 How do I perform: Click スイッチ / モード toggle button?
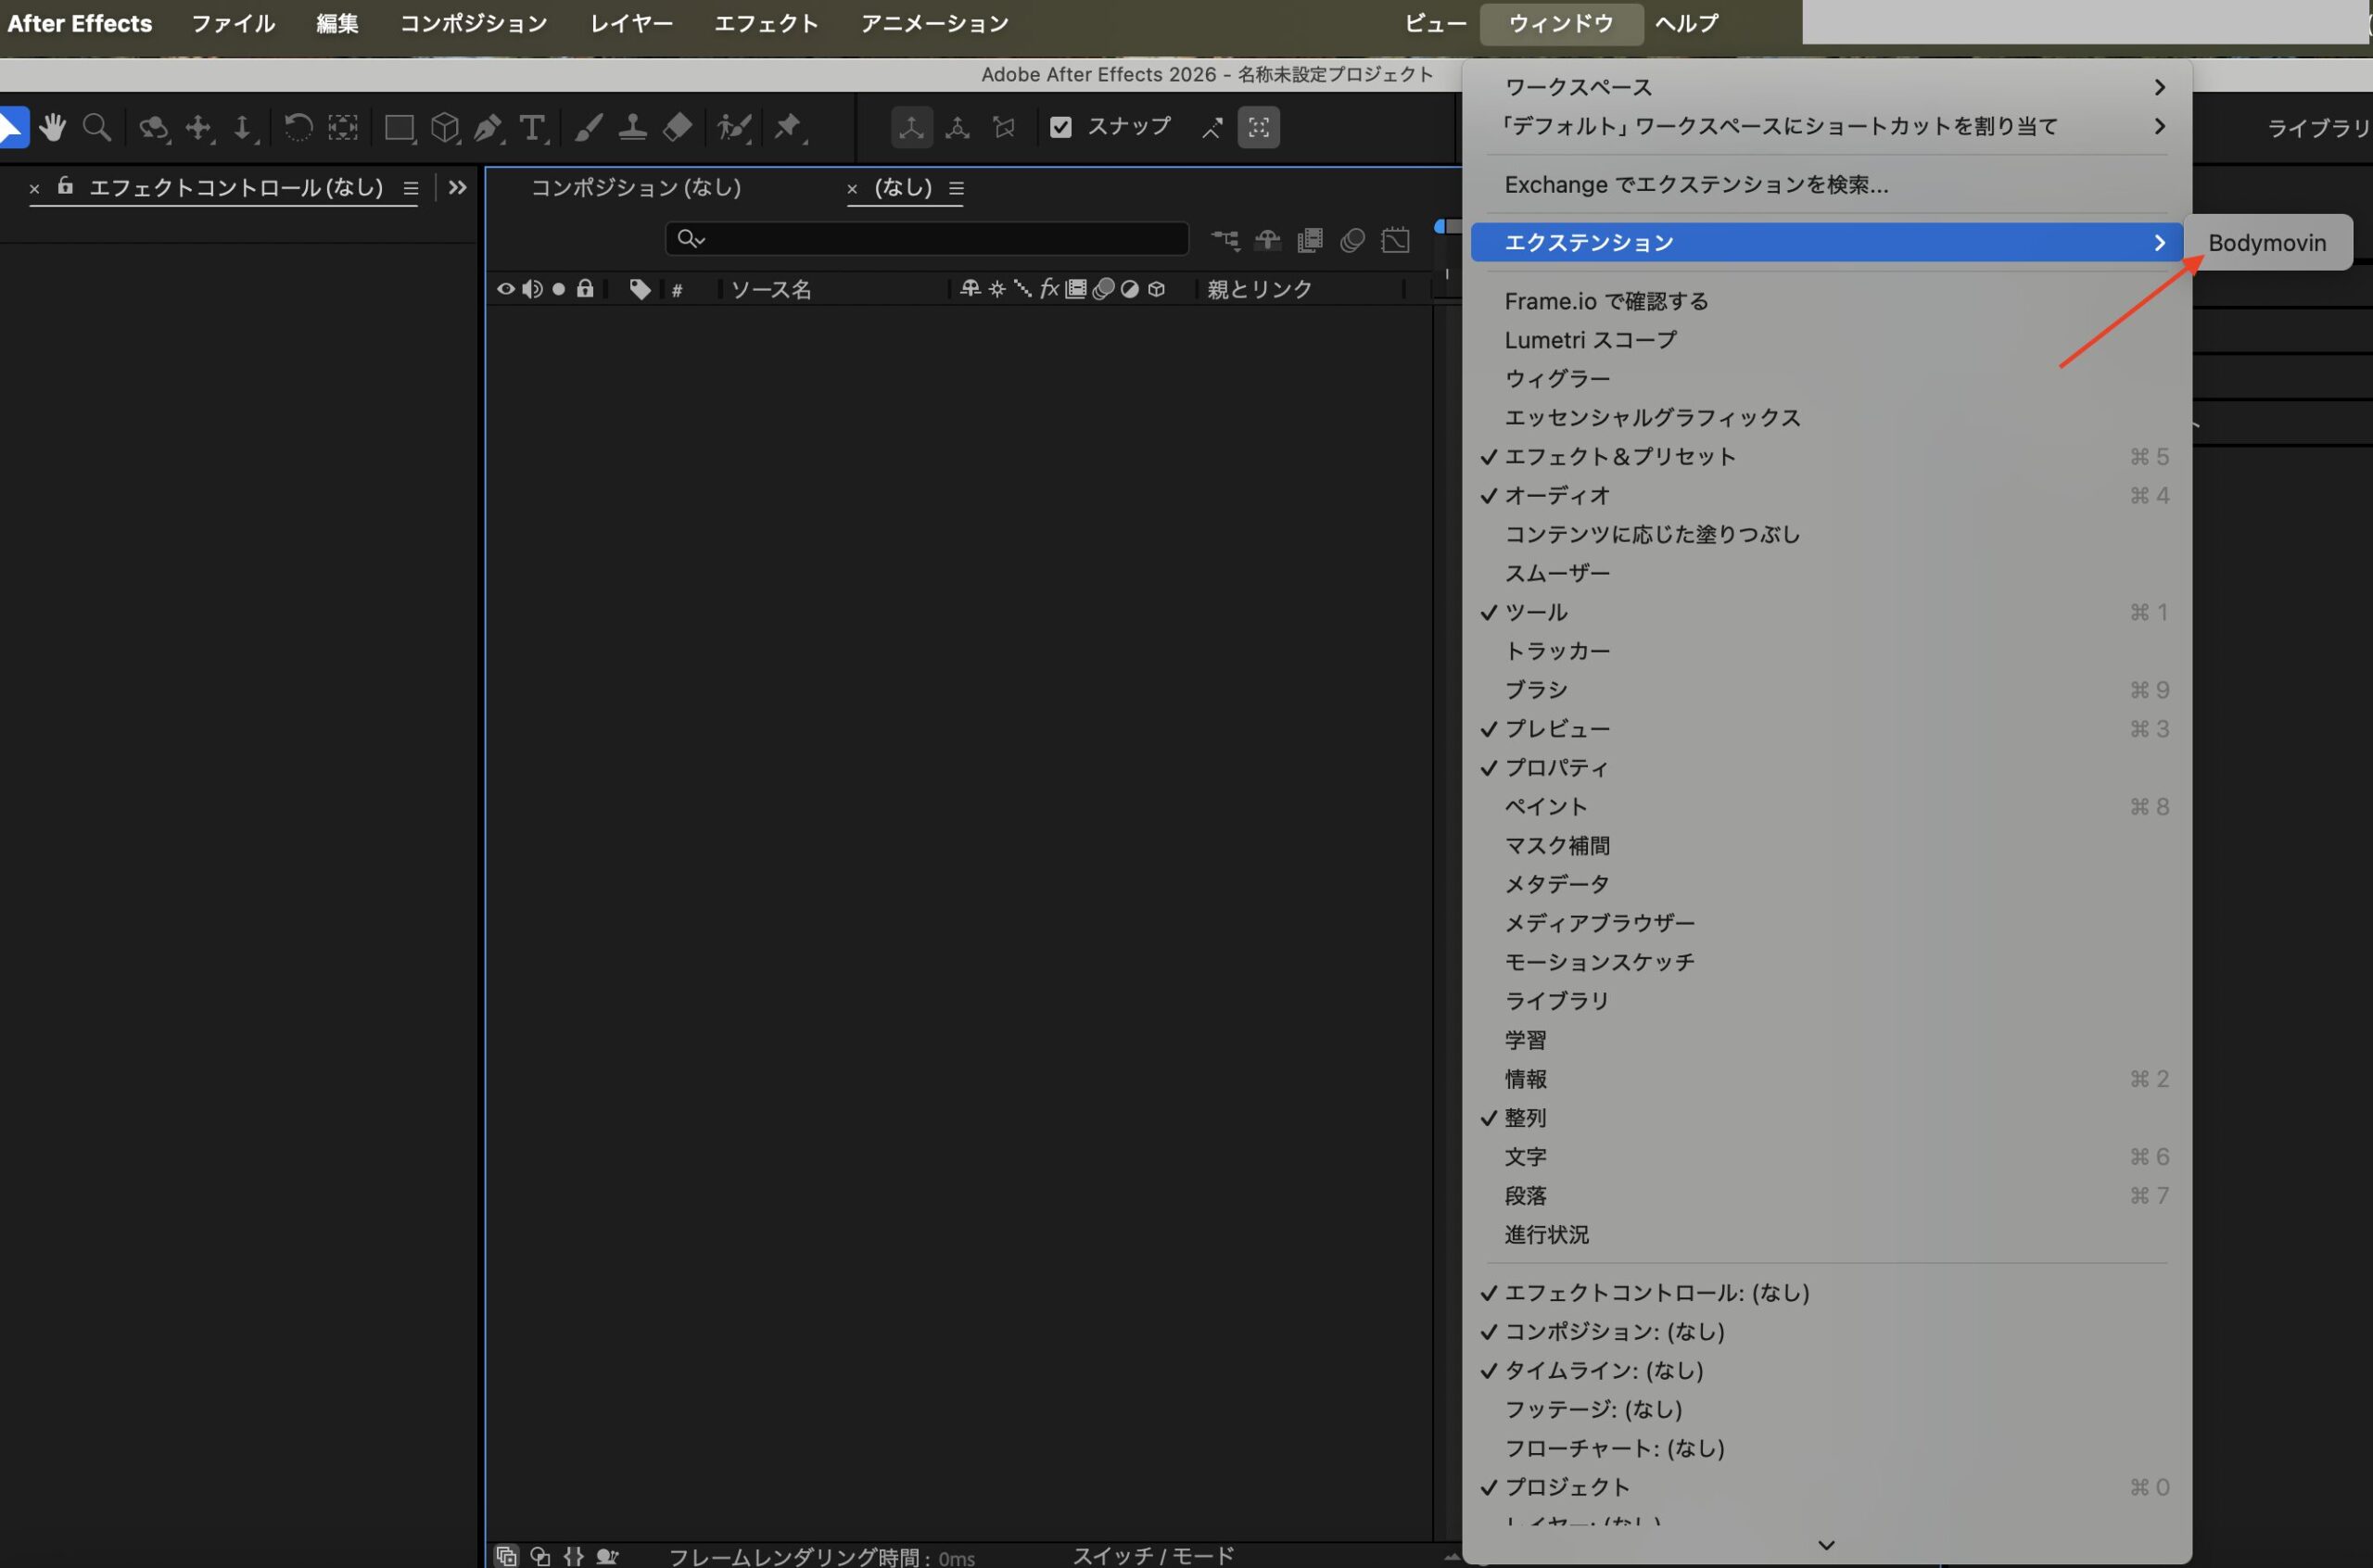tap(1153, 1555)
